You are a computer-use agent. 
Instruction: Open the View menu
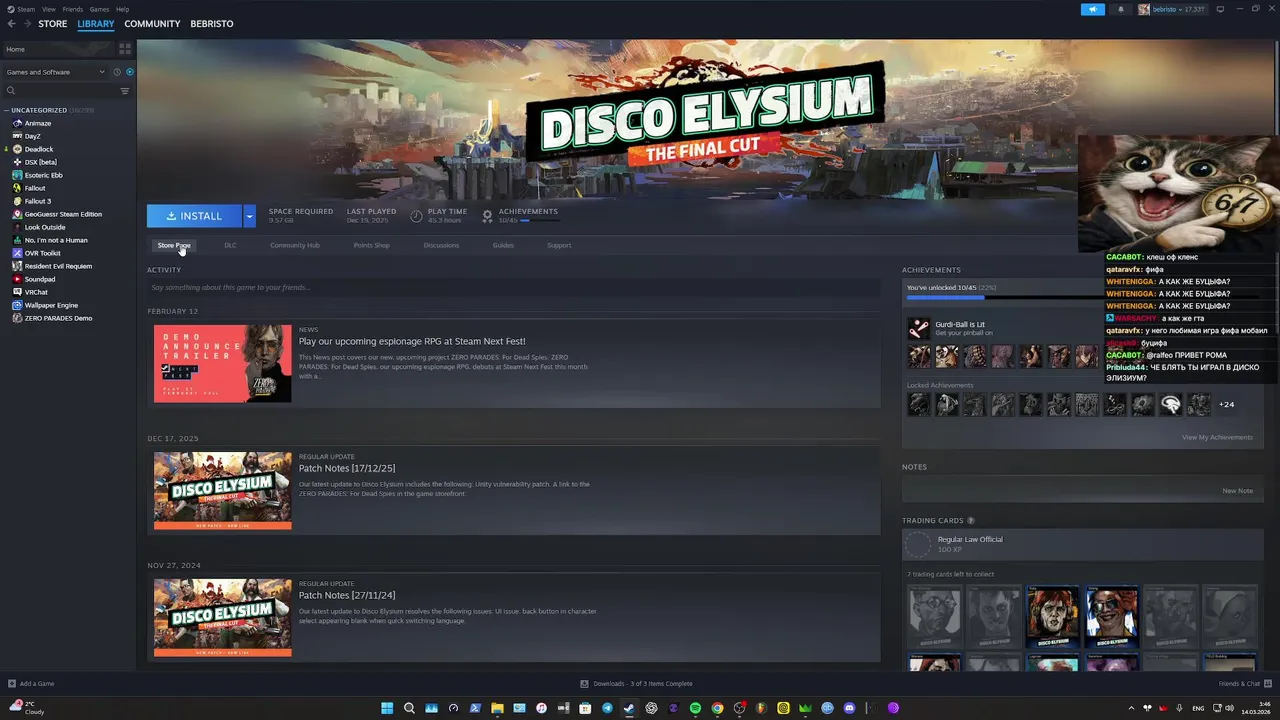coord(48,9)
